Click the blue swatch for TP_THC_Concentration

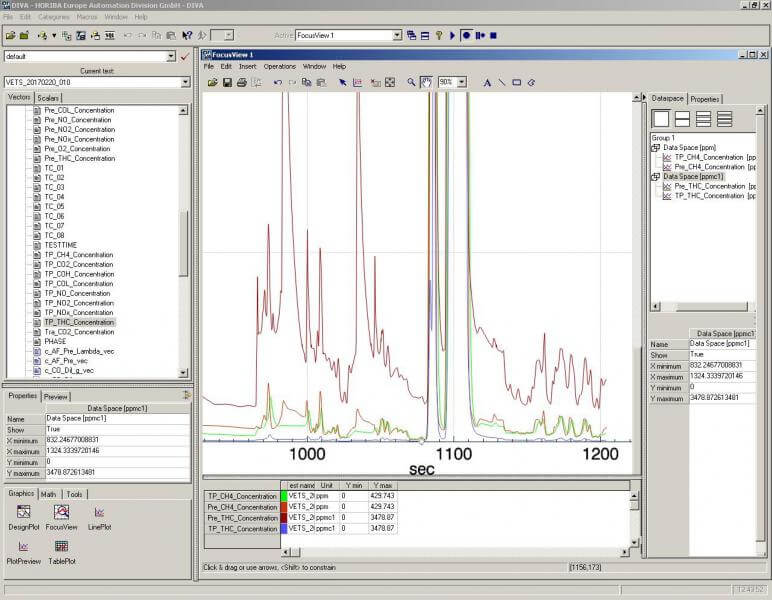tap(284, 529)
